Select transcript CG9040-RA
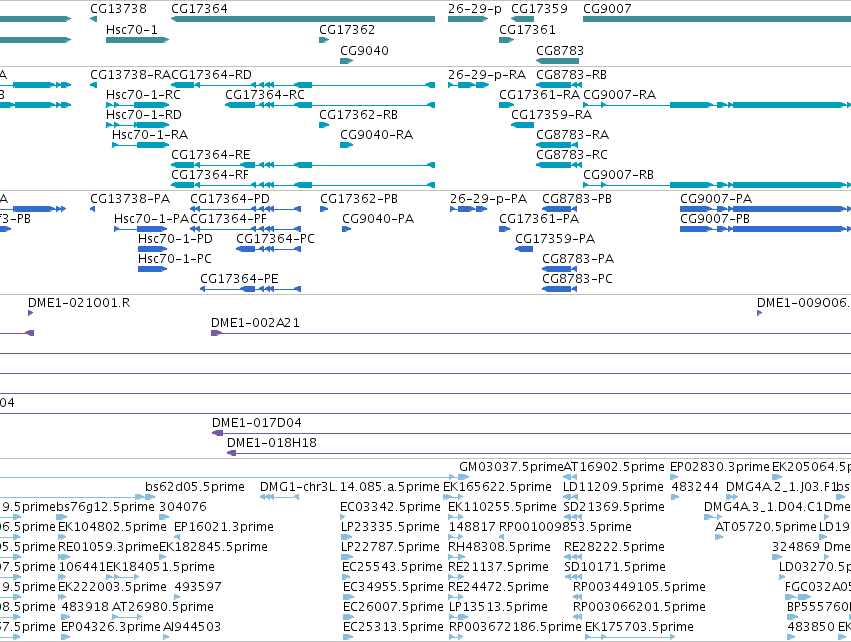 tap(347, 145)
